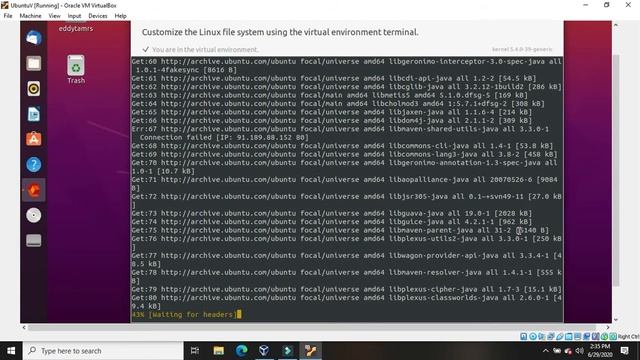The width and height of the screenshot is (640, 360).
Task: Click the VirtualBox recording status indicator
Action: click(587, 336)
